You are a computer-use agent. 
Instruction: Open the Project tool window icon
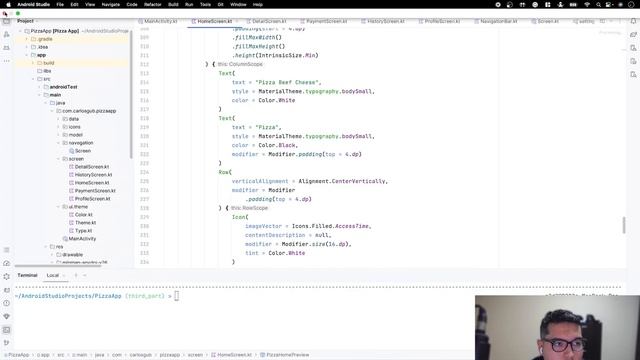pyautogui.click(x=7, y=21)
